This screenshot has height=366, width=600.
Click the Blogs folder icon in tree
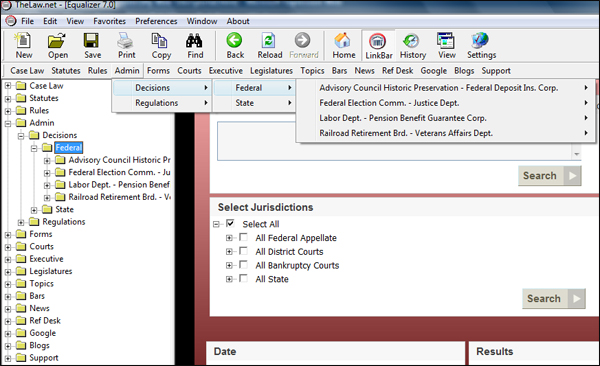pyautogui.click(x=21, y=345)
